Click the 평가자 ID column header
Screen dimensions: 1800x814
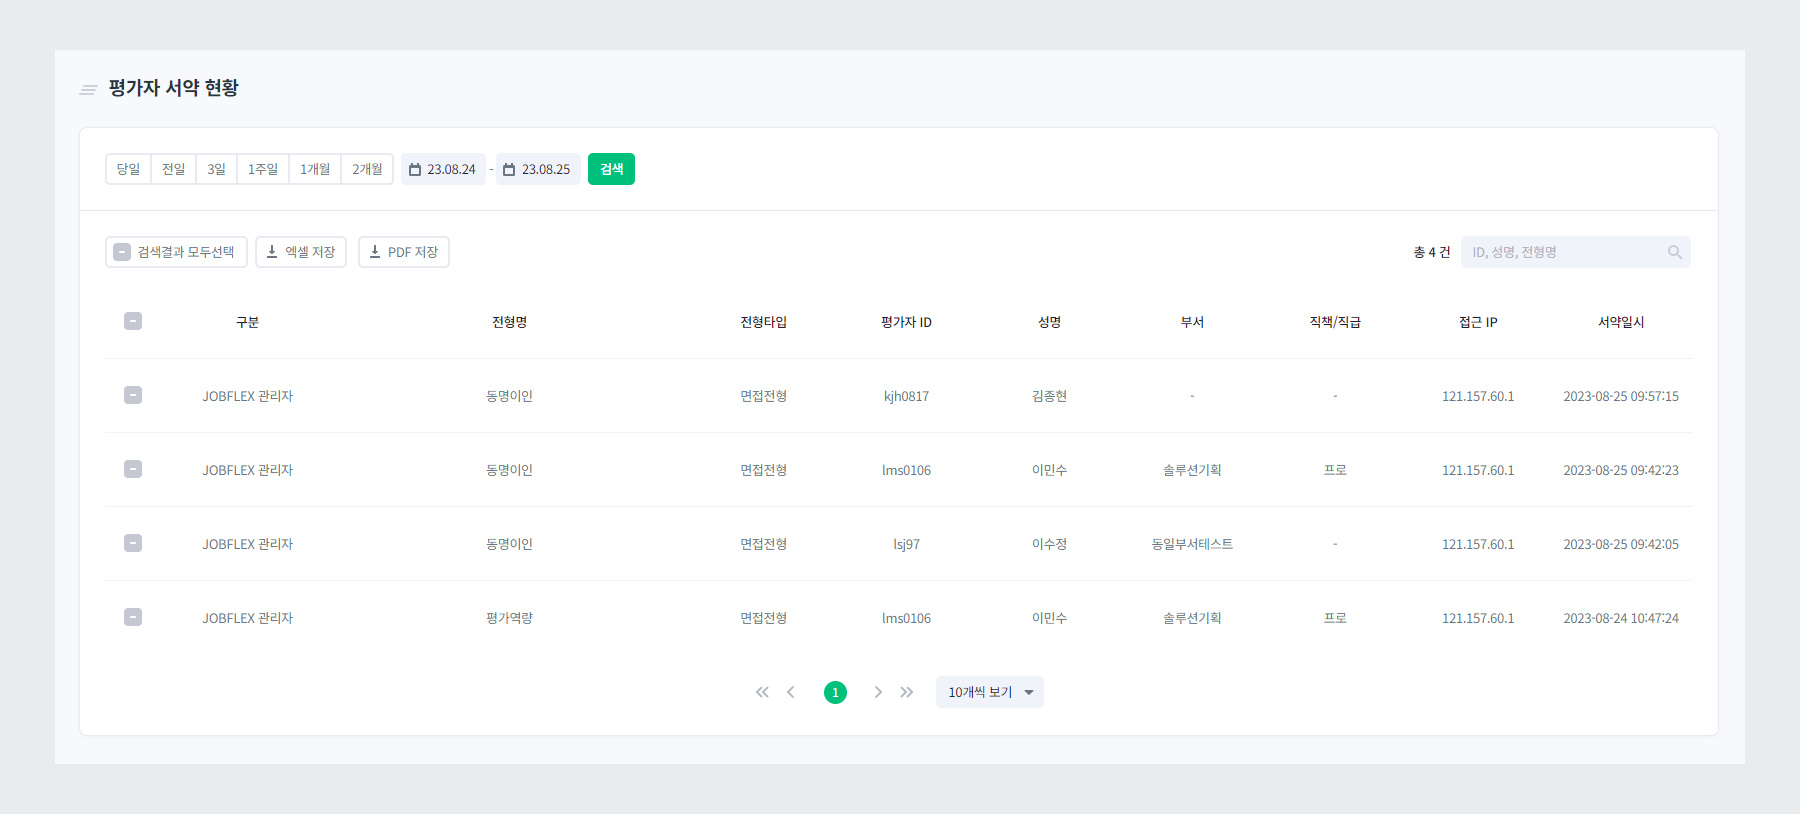906,322
